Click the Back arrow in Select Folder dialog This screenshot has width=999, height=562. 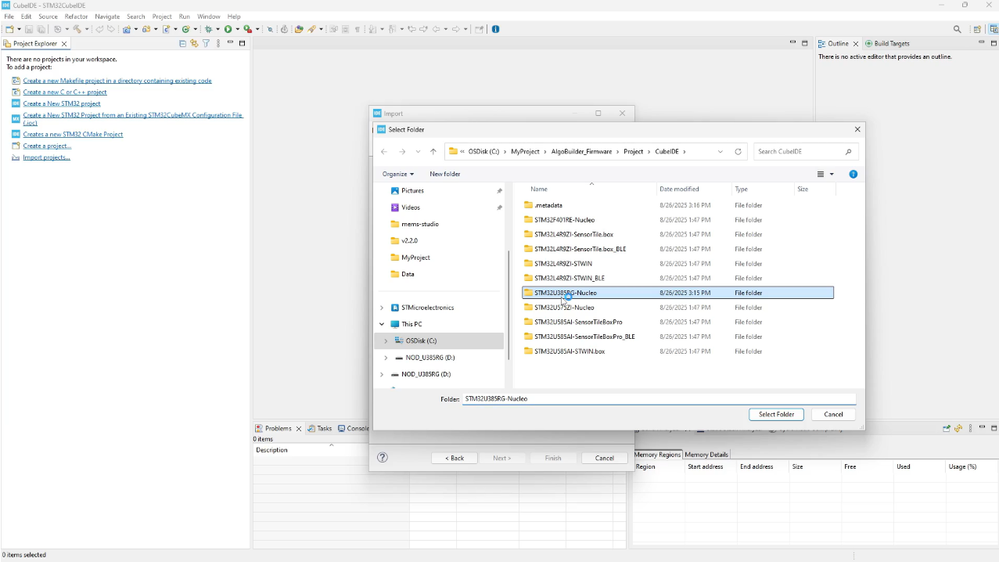click(x=384, y=152)
